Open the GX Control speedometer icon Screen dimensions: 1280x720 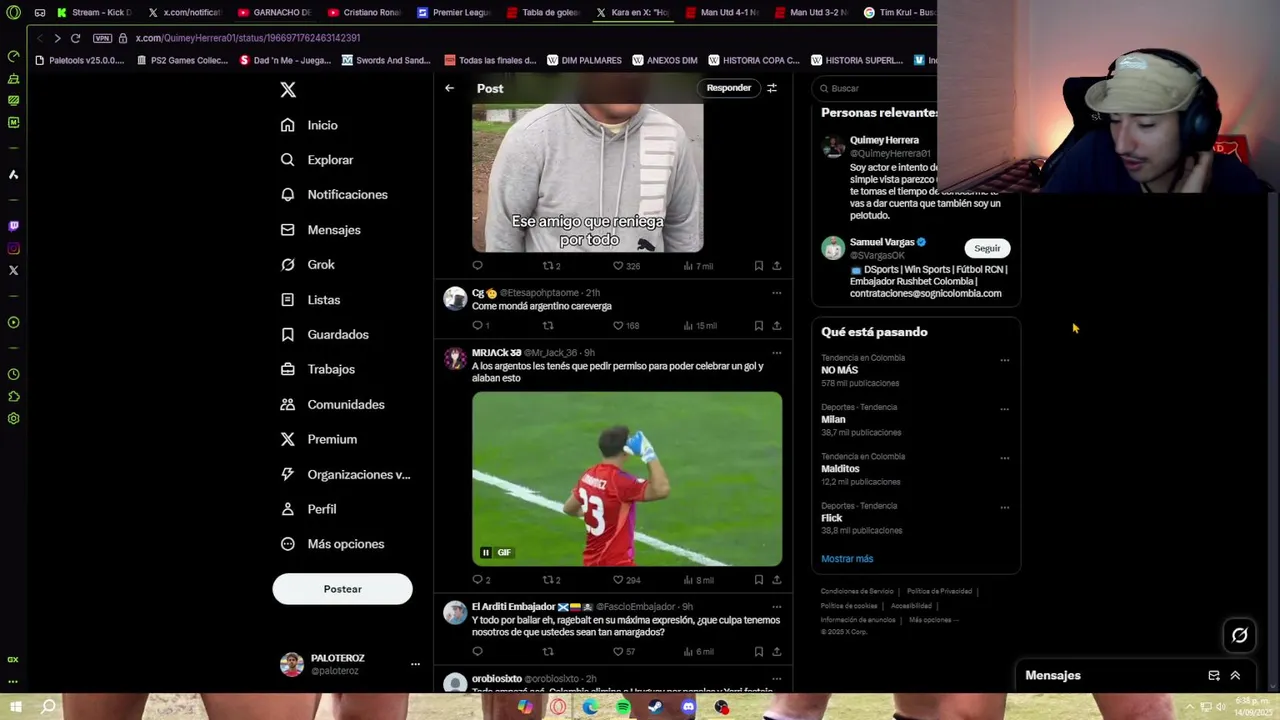(x=13, y=56)
